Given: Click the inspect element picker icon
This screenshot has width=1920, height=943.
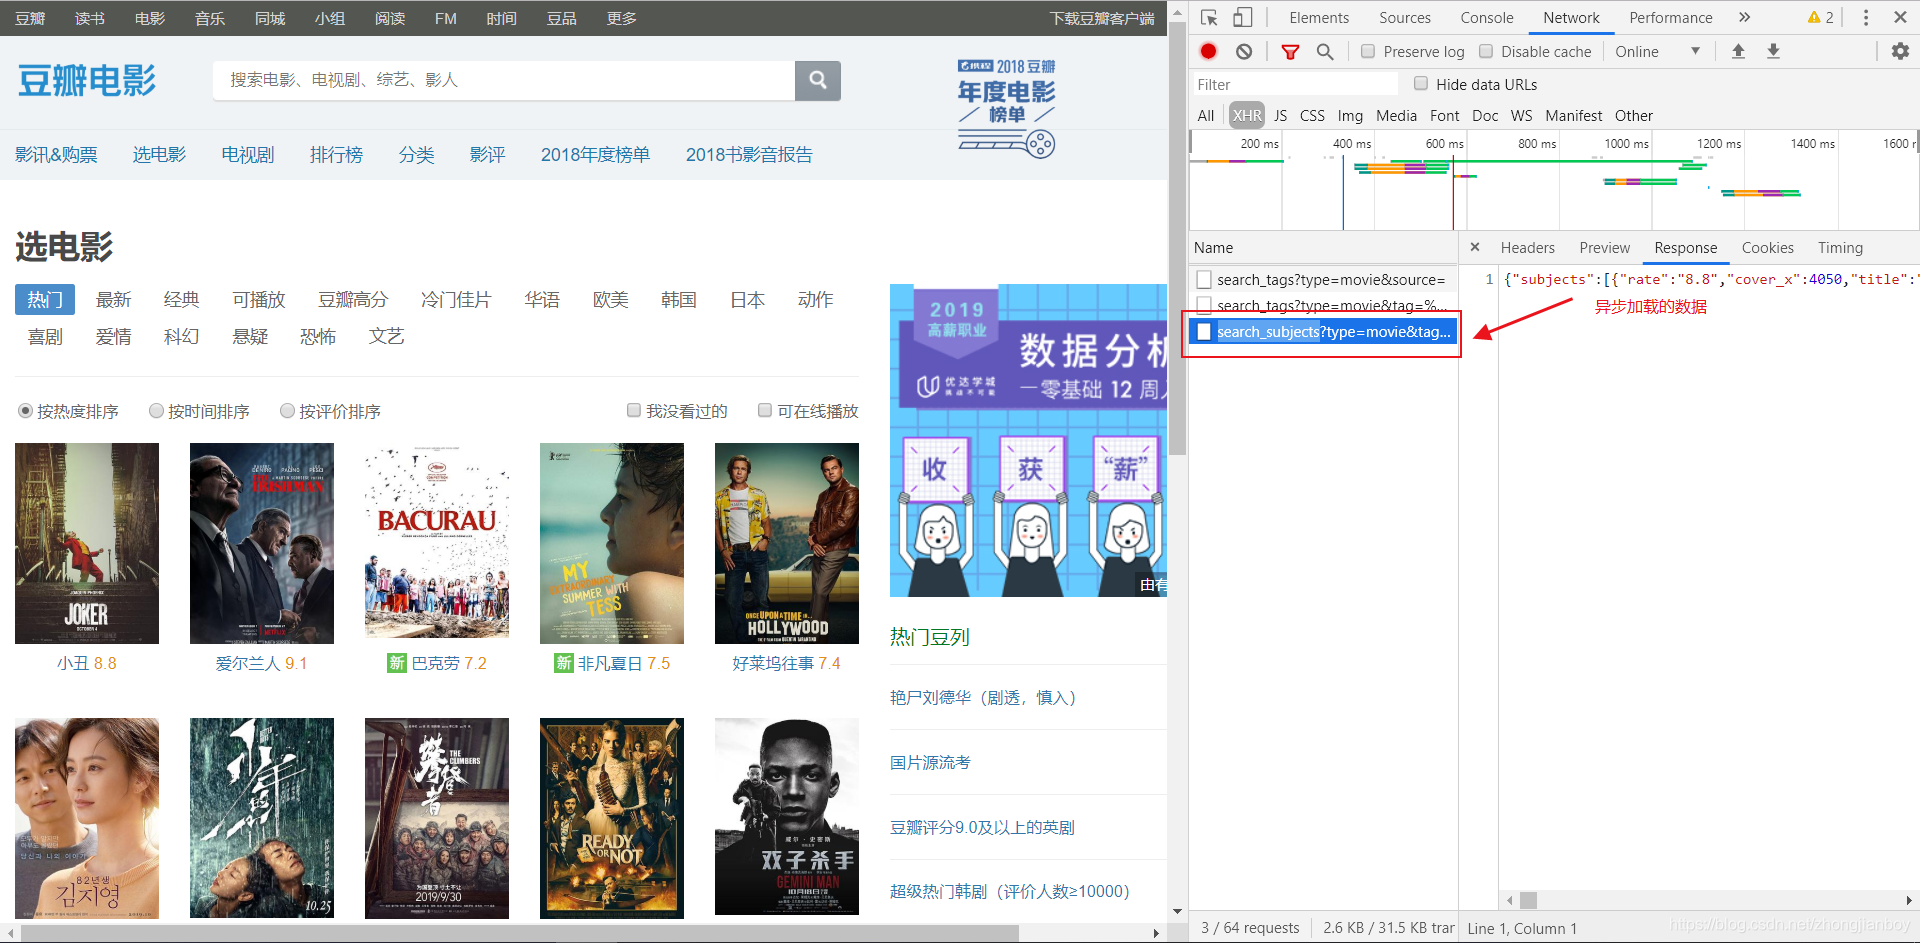Looking at the screenshot, I should coord(1209,18).
